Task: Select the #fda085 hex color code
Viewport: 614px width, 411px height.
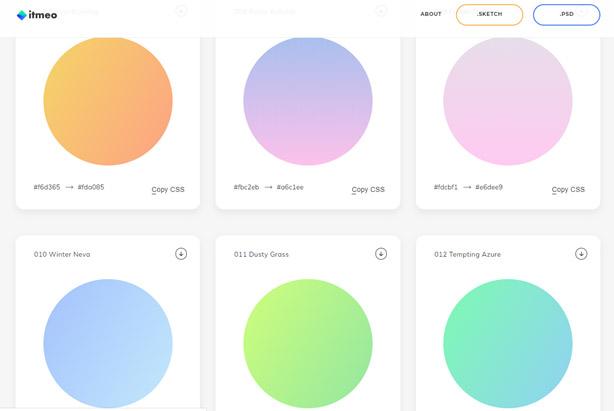Action: [x=91, y=187]
